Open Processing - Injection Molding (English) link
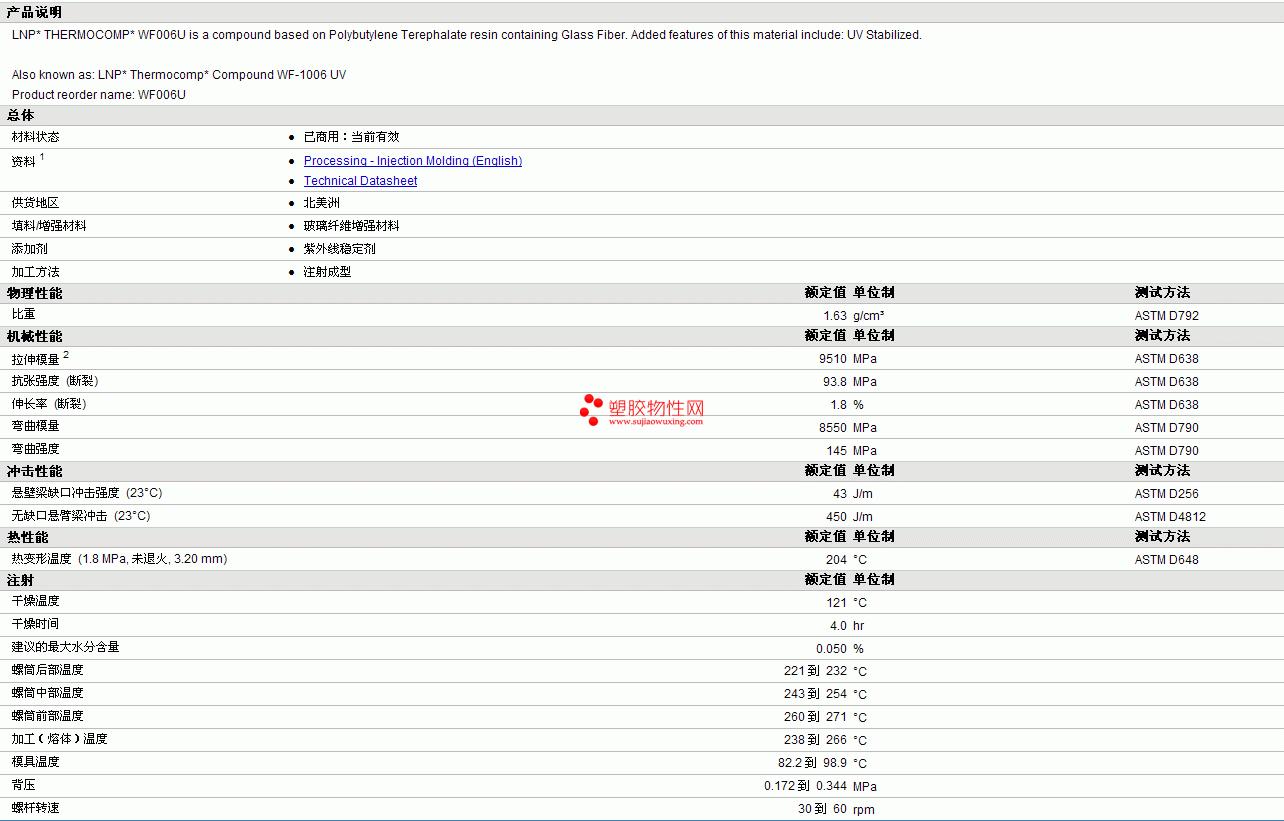This screenshot has width=1284, height=821. click(x=413, y=161)
